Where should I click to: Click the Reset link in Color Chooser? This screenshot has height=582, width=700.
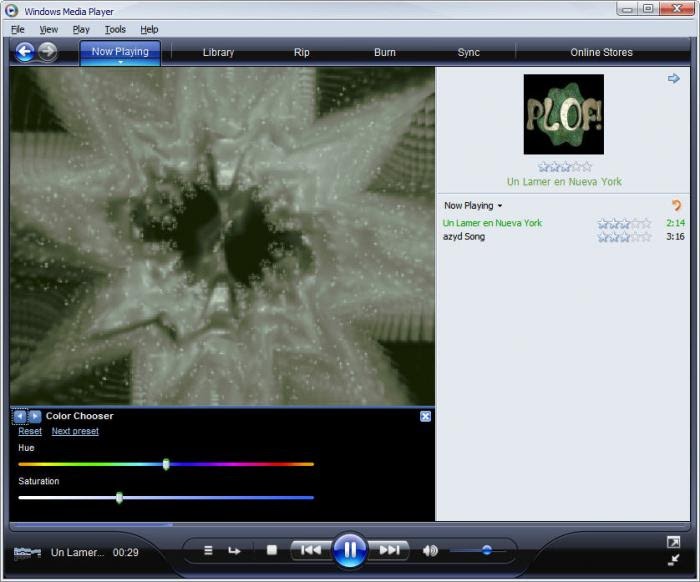click(30, 431)
